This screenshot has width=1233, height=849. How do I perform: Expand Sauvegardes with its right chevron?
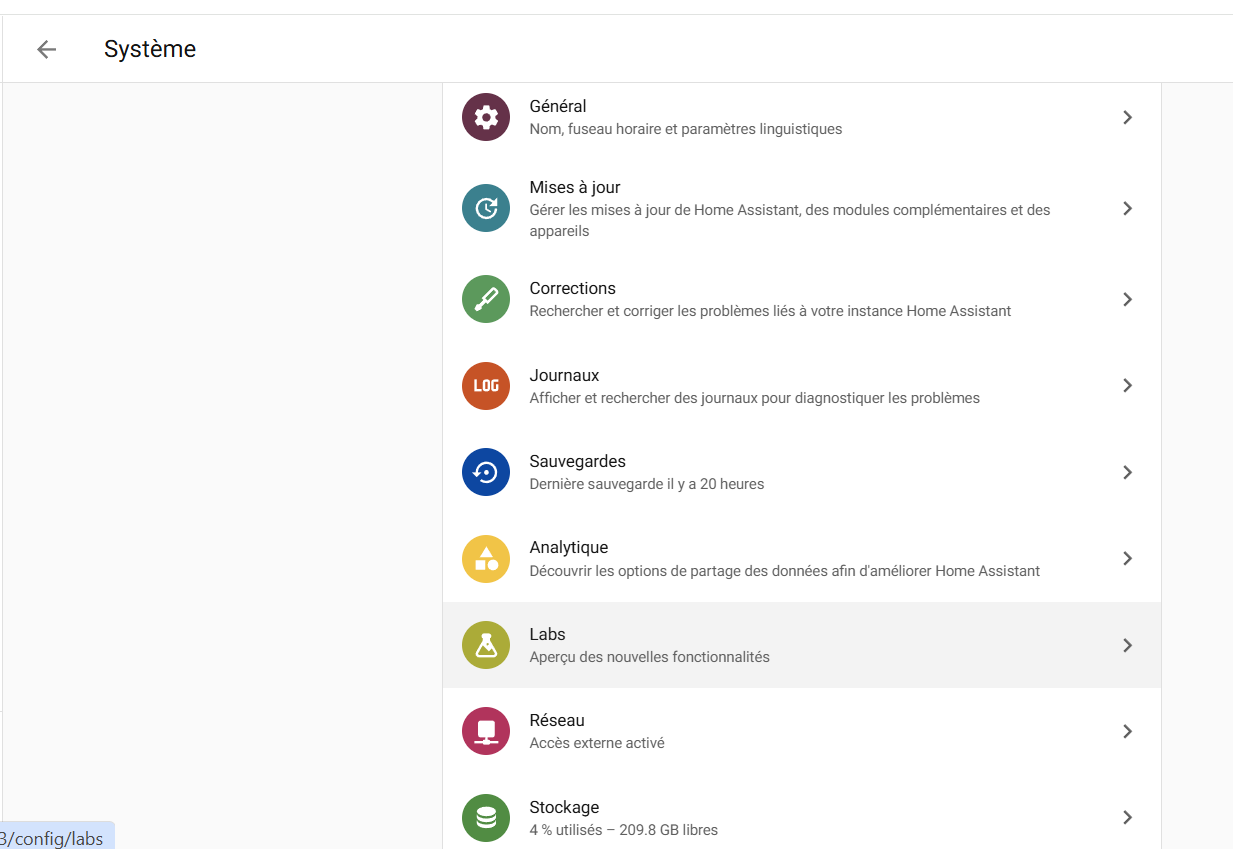click(1127, 472)
